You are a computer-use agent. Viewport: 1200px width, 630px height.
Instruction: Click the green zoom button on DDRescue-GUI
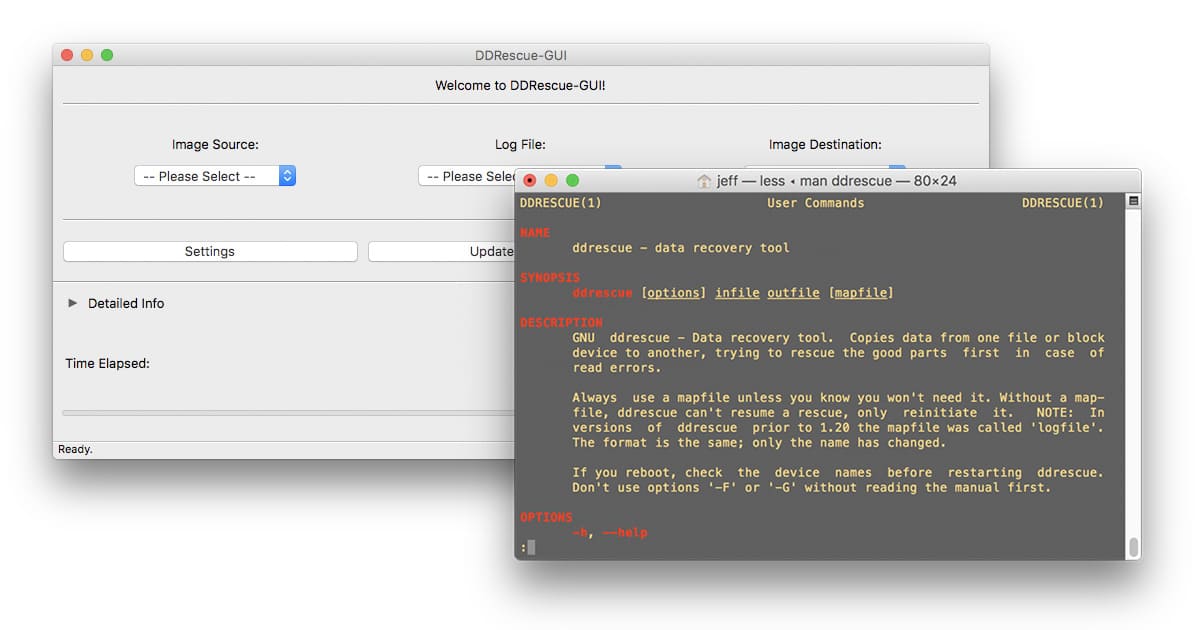tap(107, 55)
